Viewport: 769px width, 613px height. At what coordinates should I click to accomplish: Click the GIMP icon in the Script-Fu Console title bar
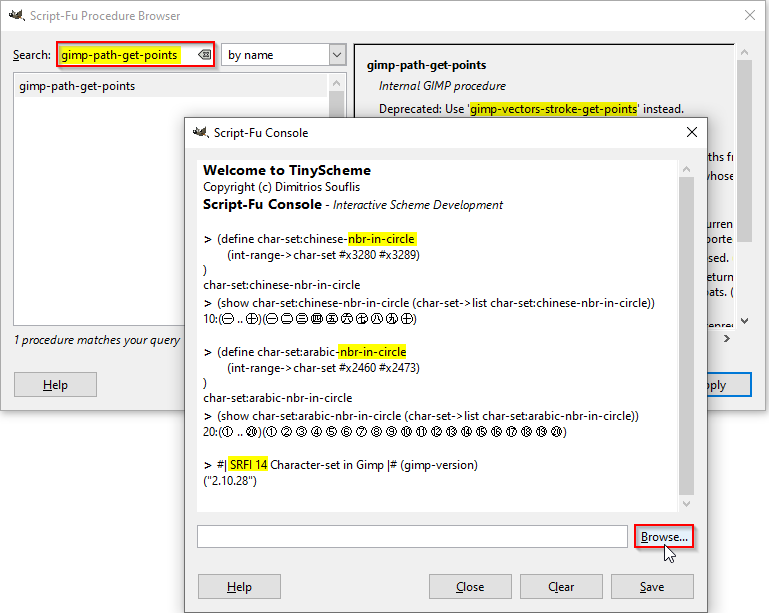pos(201,132)
